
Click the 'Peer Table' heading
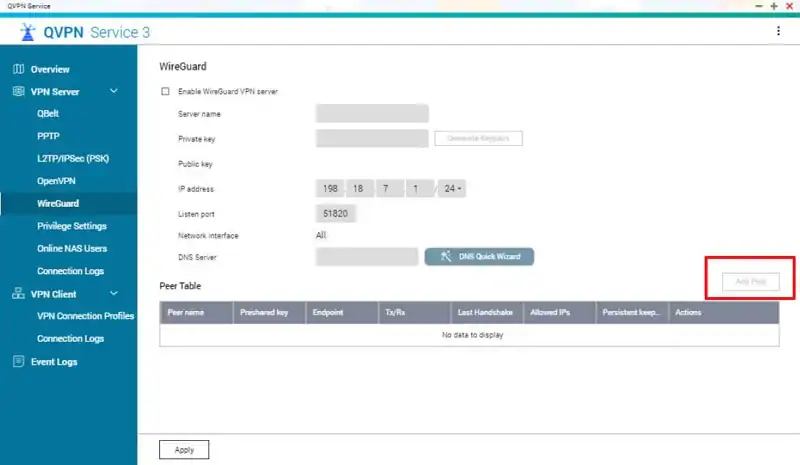point(180,286)
